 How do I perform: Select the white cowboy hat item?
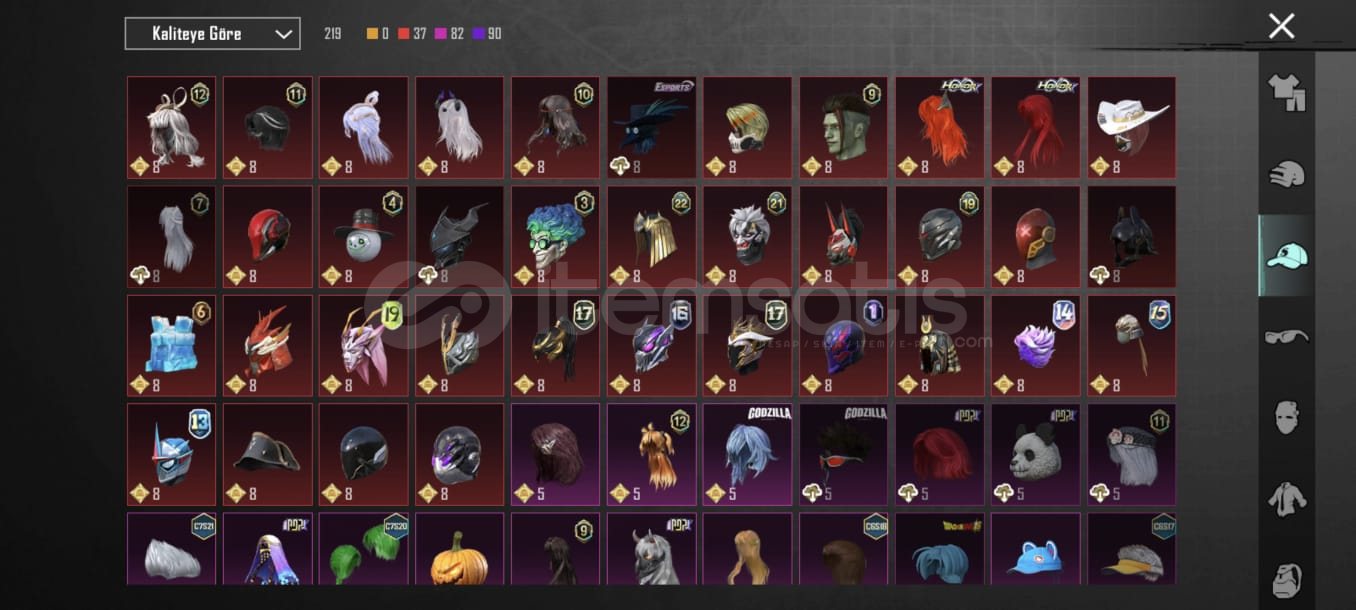1132,127
